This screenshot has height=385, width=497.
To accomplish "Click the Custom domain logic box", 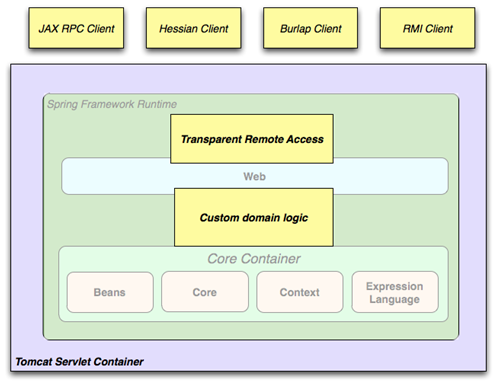I will 254,217.
